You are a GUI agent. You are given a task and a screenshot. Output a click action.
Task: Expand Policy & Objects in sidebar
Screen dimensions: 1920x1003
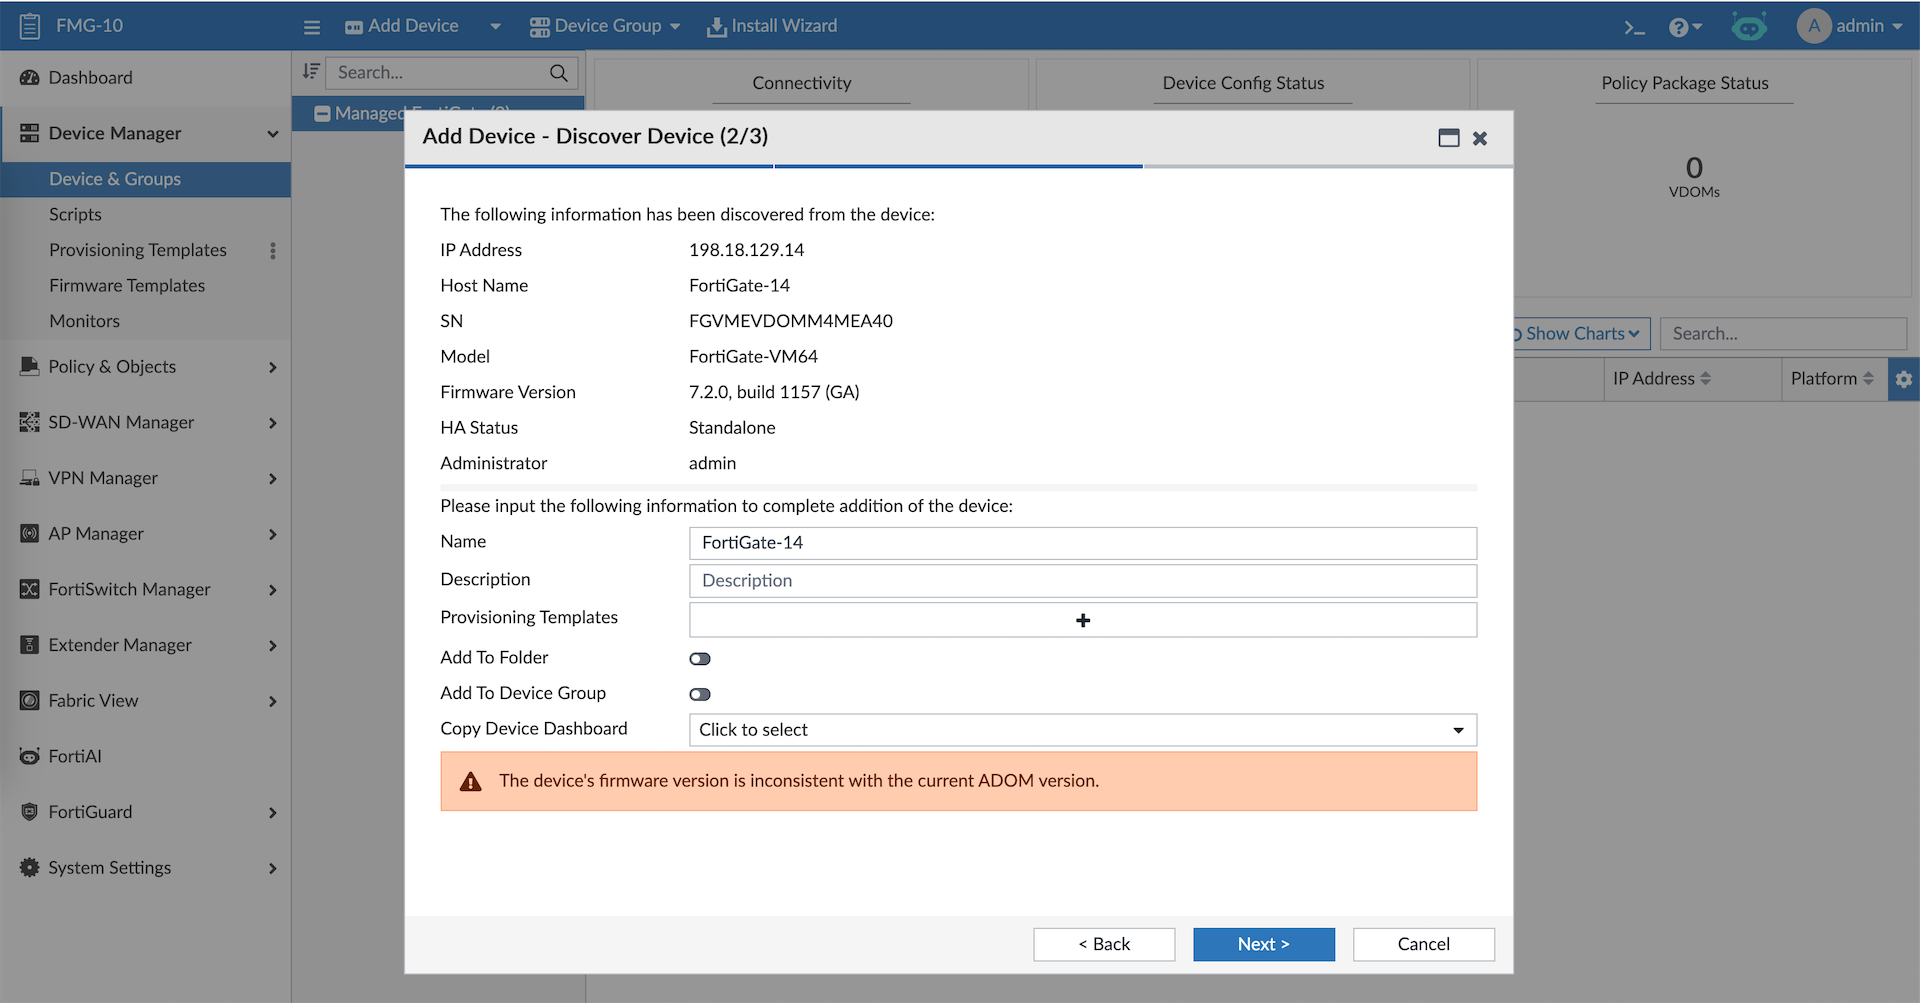(146, 367)
